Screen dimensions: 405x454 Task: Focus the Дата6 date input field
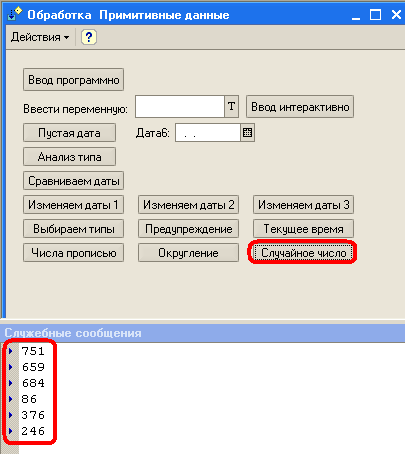[208, 133]
